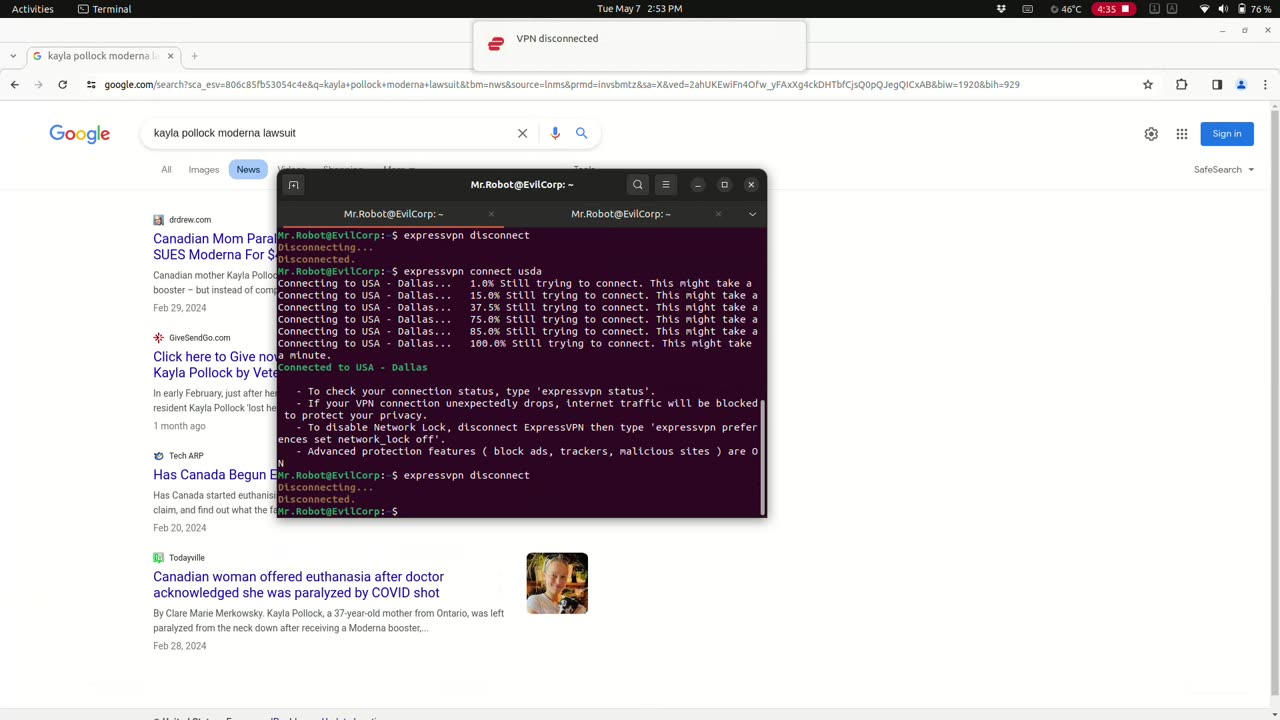Submit search with the blue magnifier icon
This screenshot has width=1280, height=720.
pyautogui.click(x=581, y=133)
